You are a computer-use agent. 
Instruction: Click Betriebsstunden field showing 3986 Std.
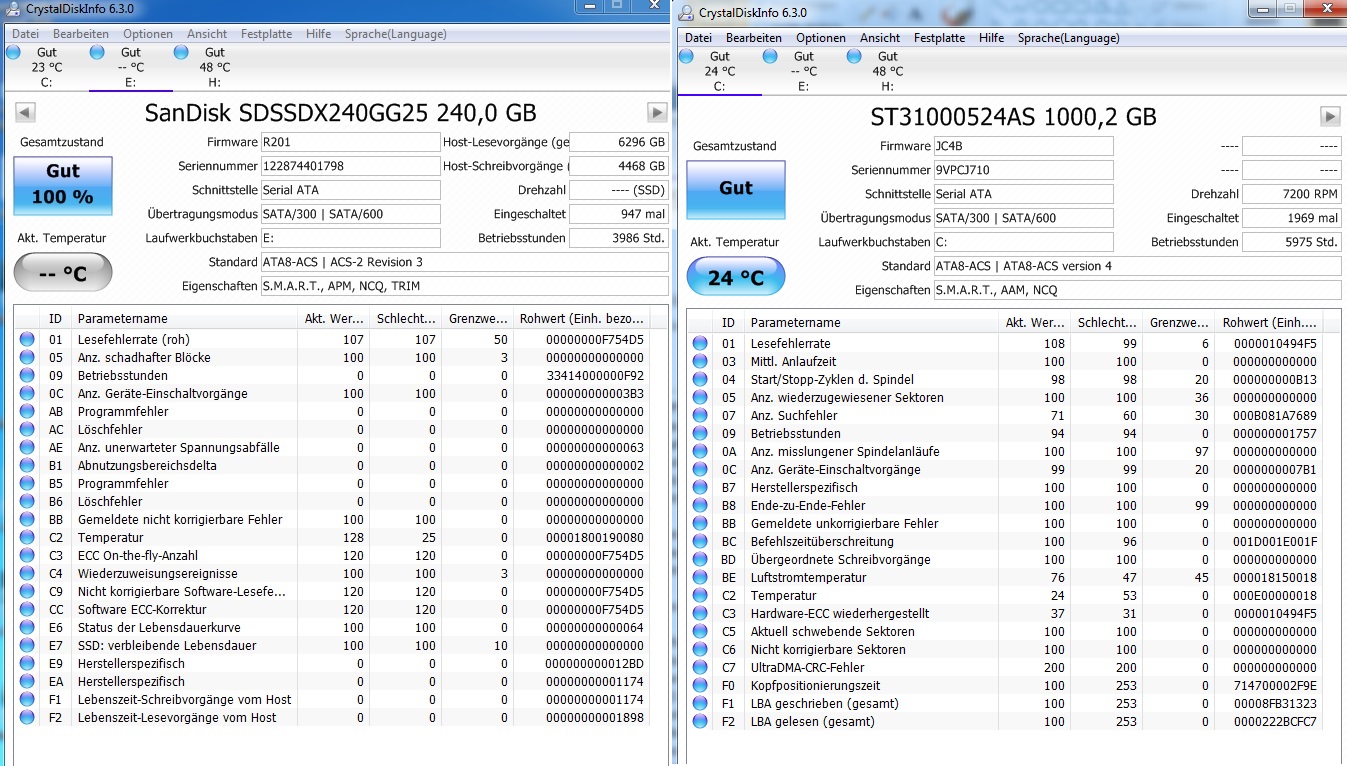click(x=619, y=238)
